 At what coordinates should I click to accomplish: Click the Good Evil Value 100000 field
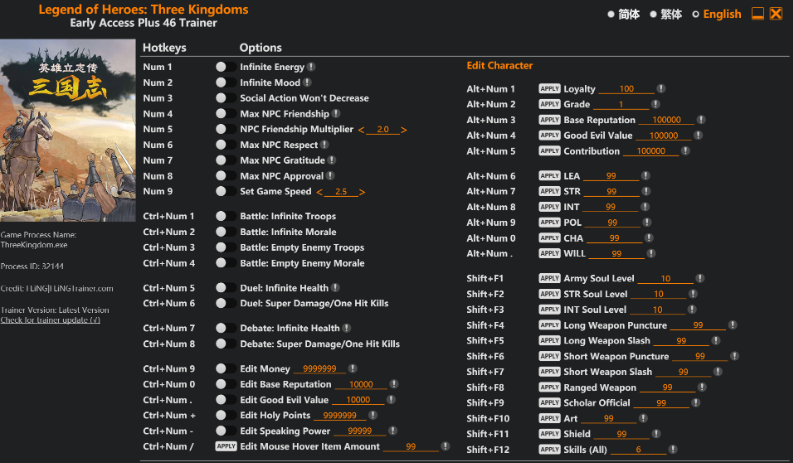coord(664,136)
